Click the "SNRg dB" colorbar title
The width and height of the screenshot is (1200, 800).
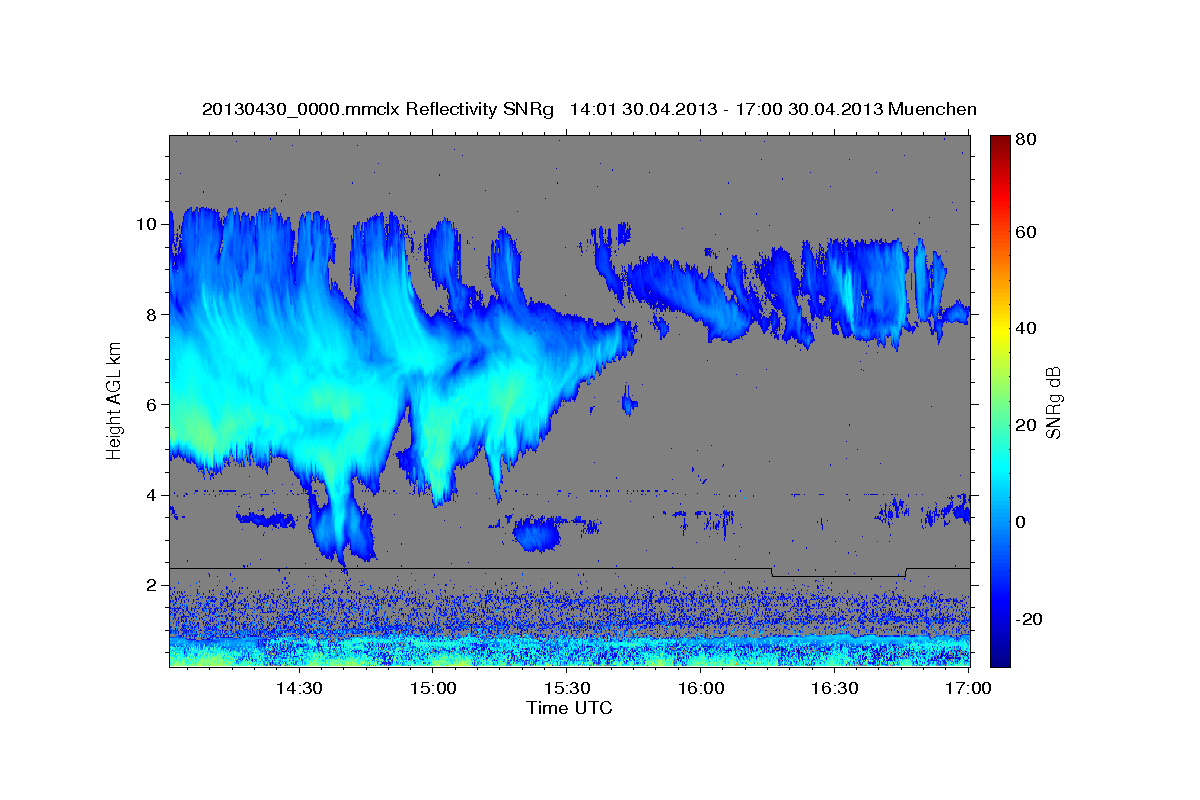tap(1053, 401)
